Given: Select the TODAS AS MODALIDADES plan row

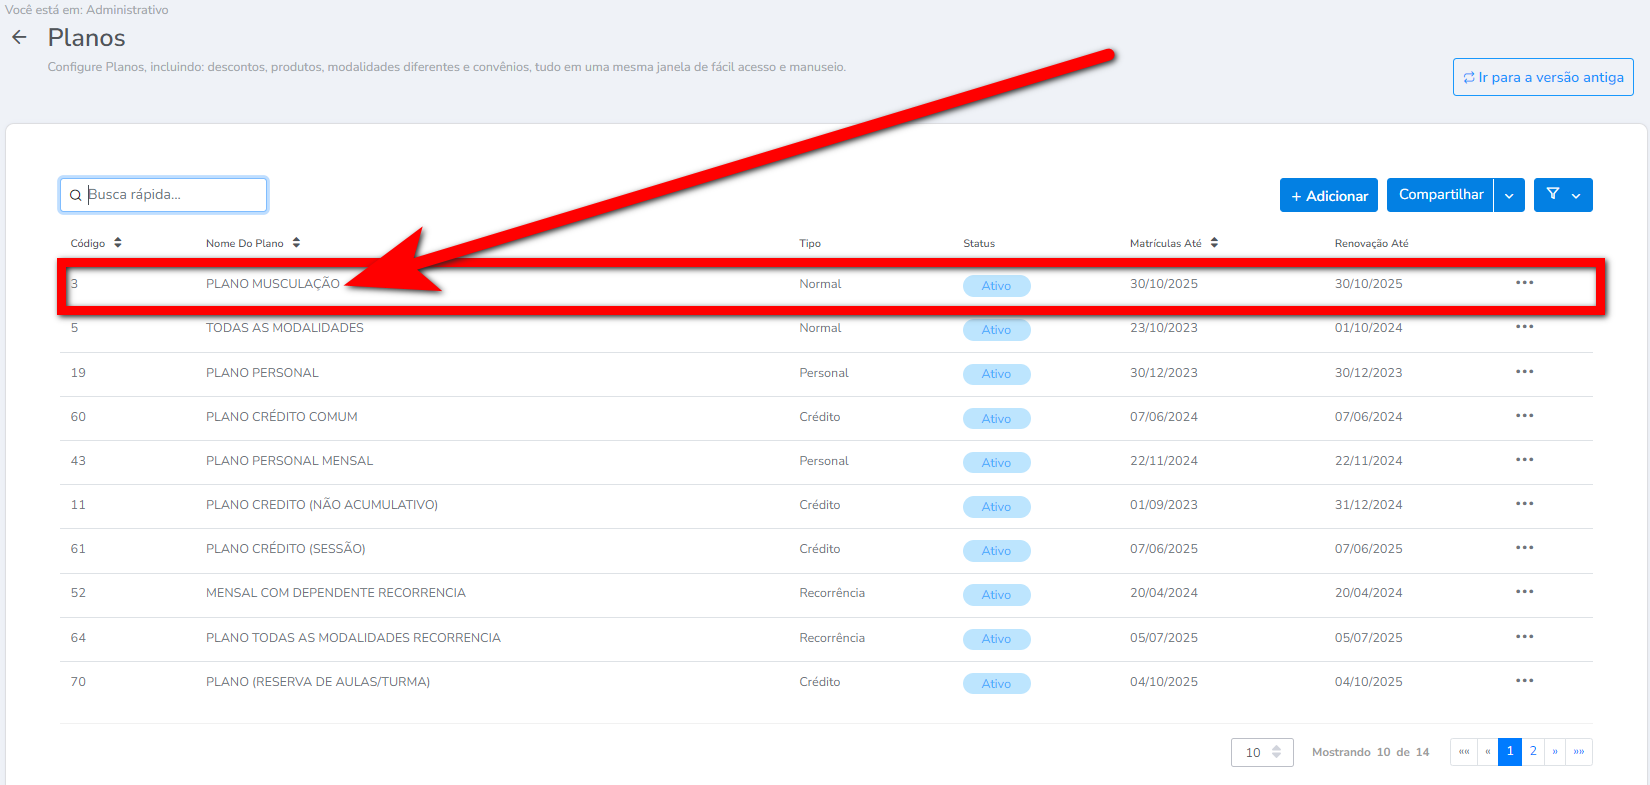Looking at the screenshot, I should [285, 328].
